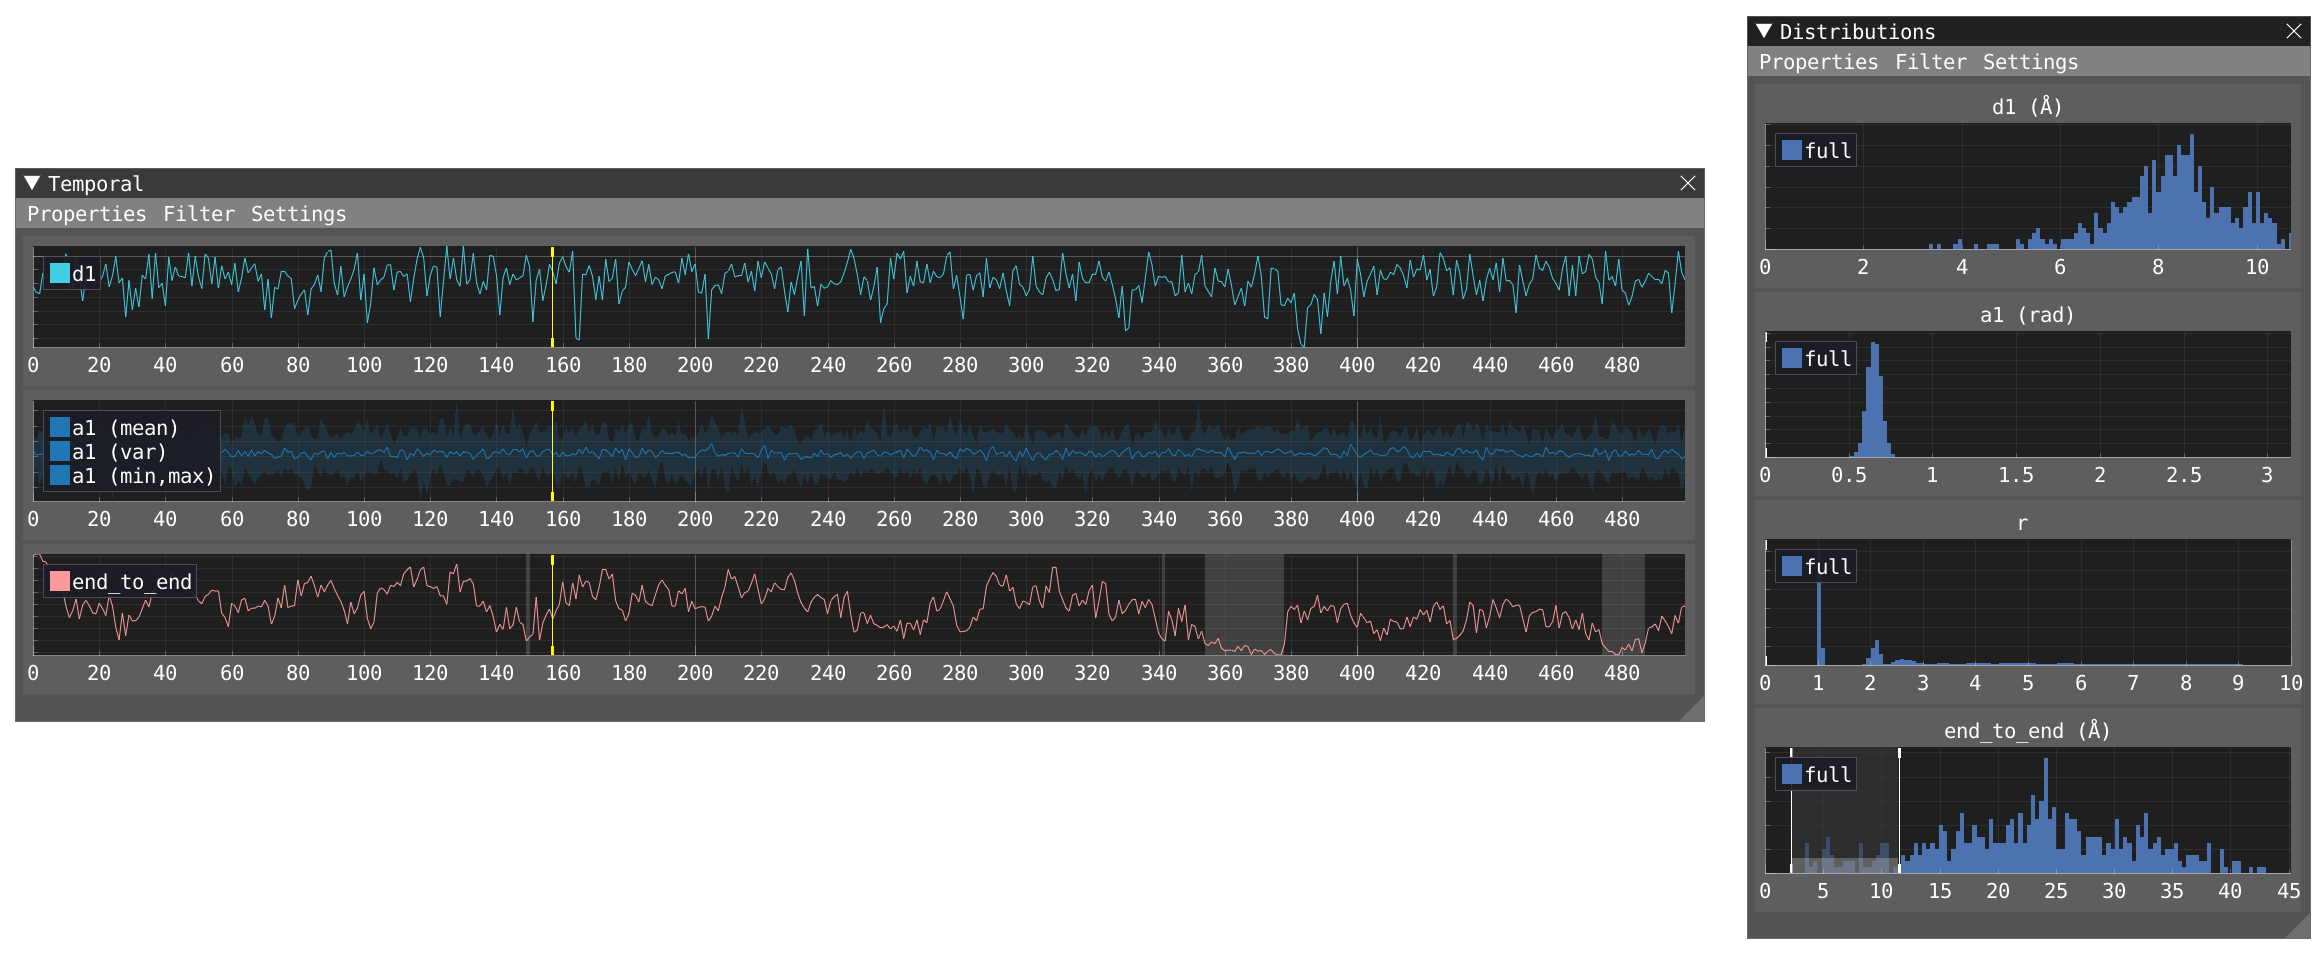The image size is (2323, 957).
Task: Click the 'r' histogram title
Action: click(x=2022, y=523)
